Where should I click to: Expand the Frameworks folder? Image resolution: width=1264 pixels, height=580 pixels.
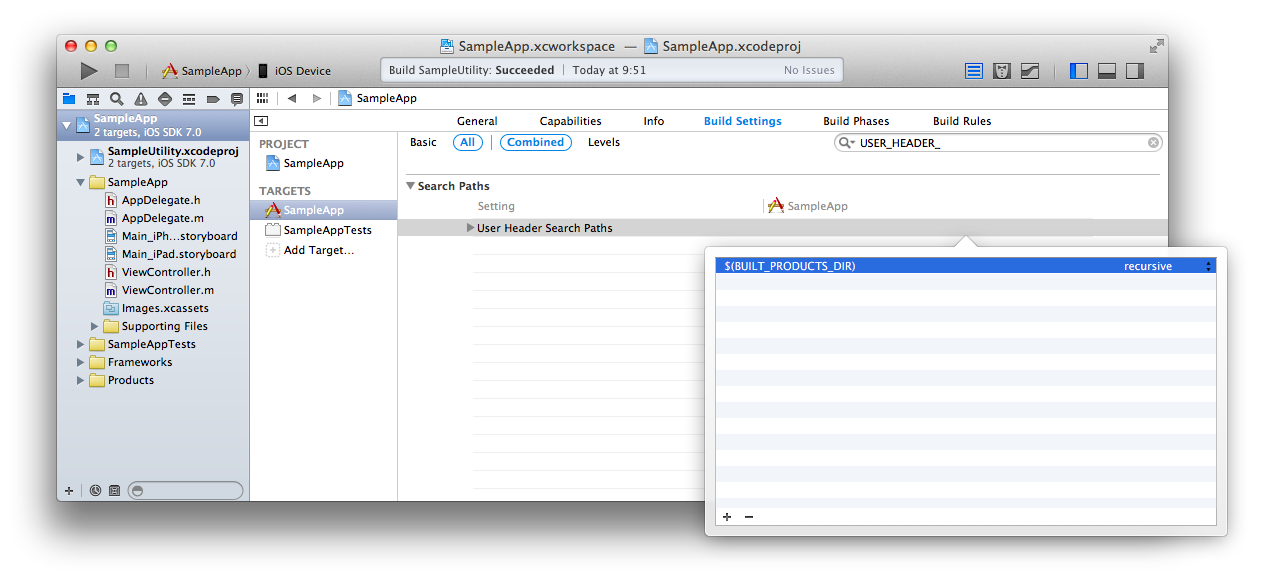tap(82, 362)
